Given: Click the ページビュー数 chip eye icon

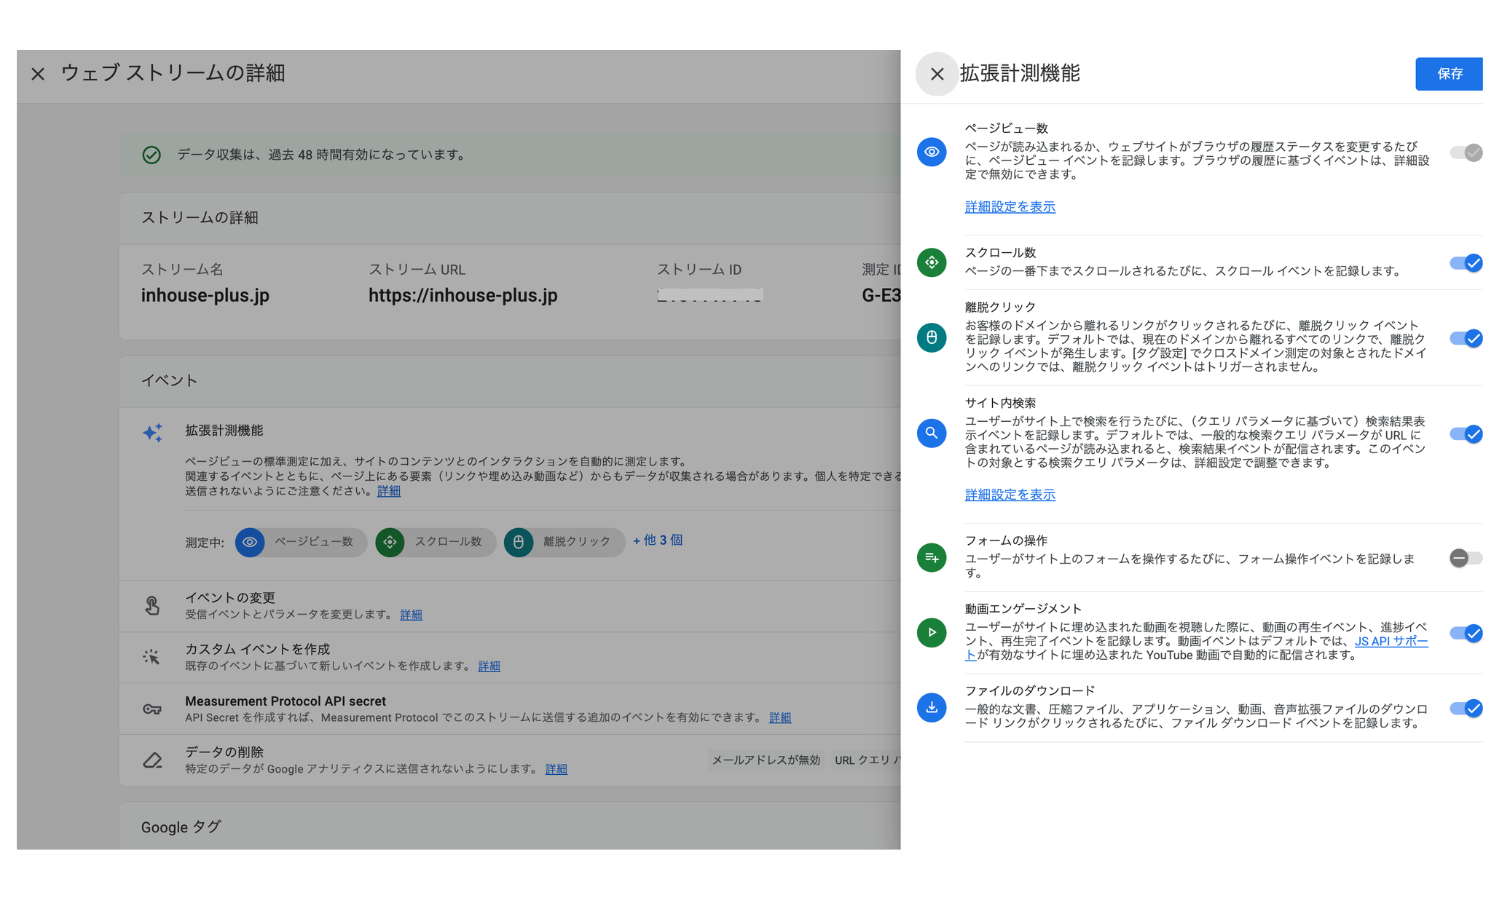Looking at the screenshot, I should tap(250, 542).
